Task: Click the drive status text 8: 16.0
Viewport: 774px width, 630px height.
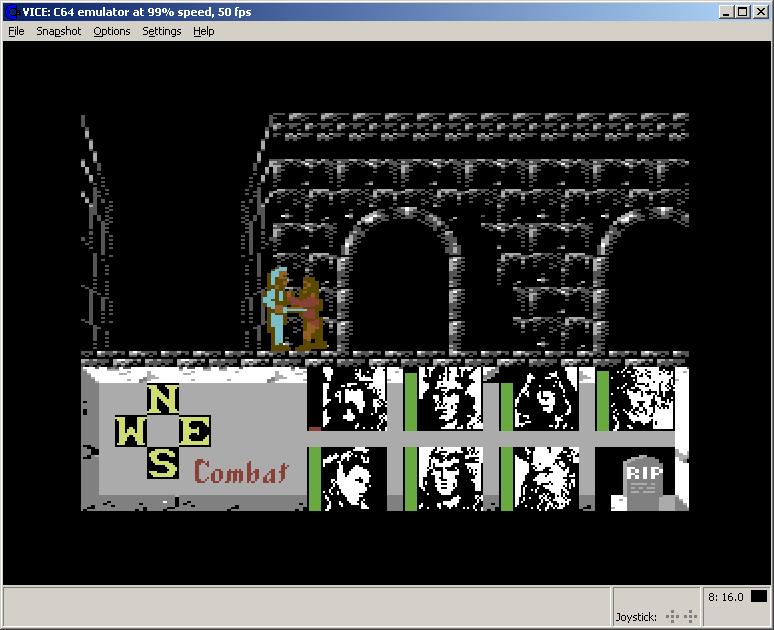Action: coord(726,597)
